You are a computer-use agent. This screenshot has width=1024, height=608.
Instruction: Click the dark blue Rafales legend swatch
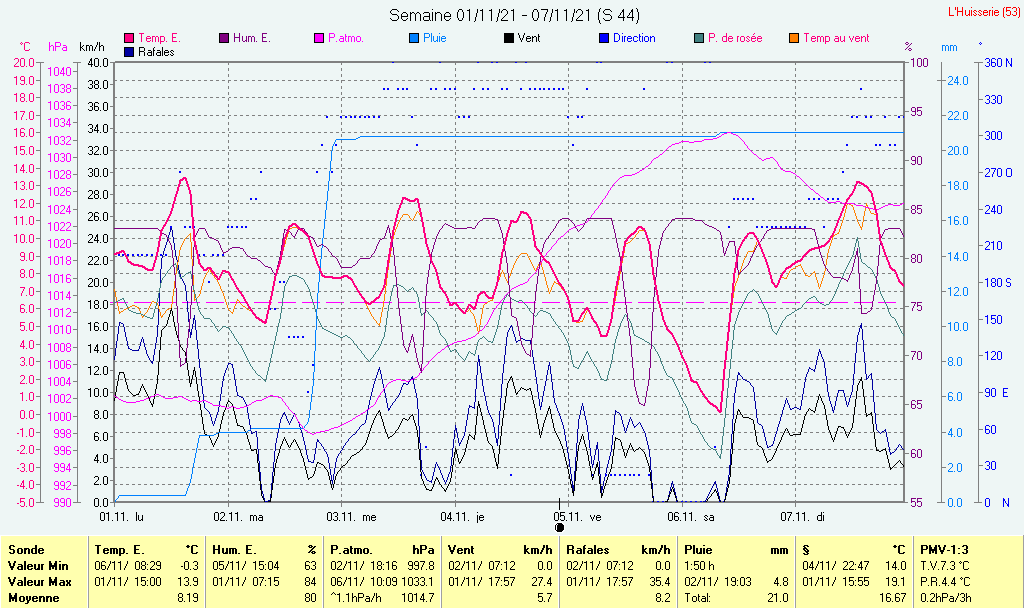129,52
